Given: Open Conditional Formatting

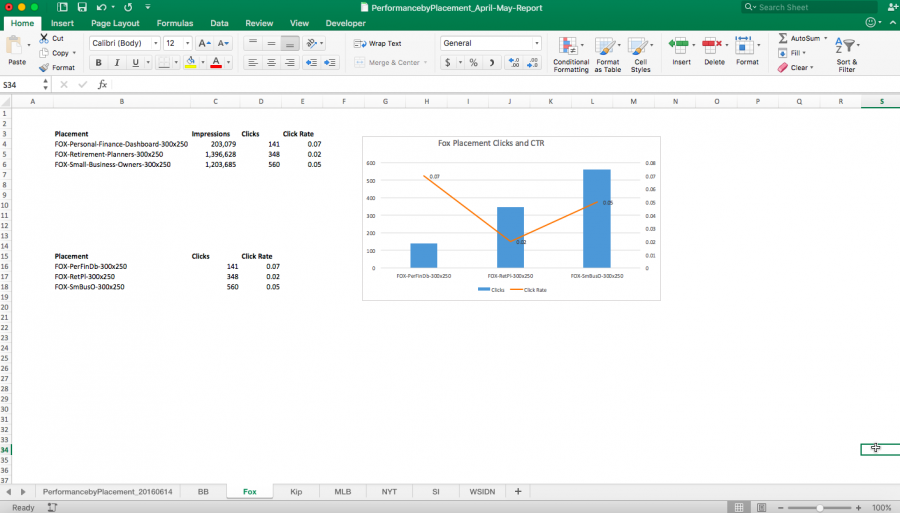Looking at the screenshot, I should (x=571, y=55).
